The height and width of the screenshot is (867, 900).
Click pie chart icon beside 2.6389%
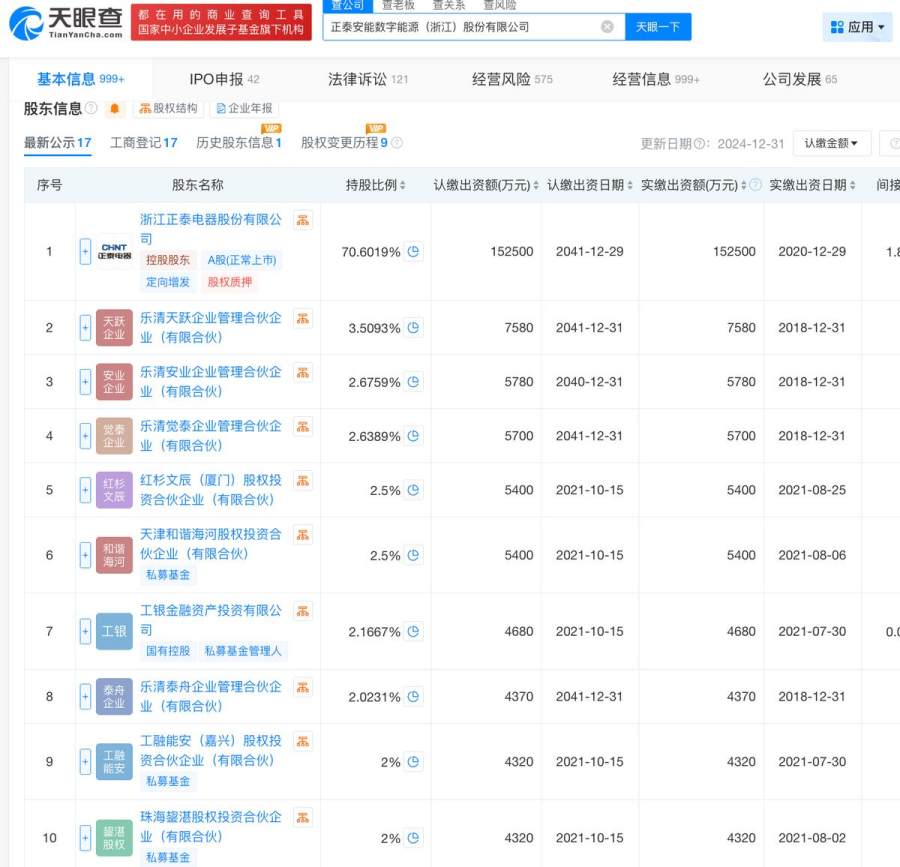click(413, 436)
